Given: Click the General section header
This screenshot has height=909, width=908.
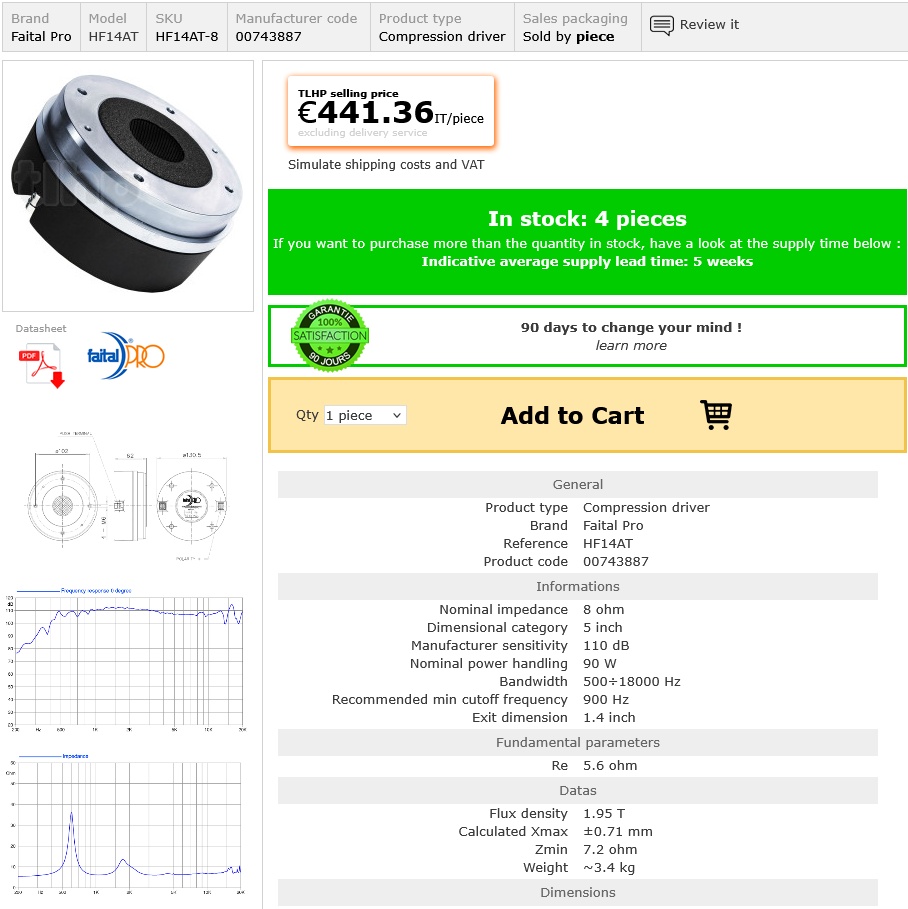Looking at the screenshot, I should tap(578, 485).
